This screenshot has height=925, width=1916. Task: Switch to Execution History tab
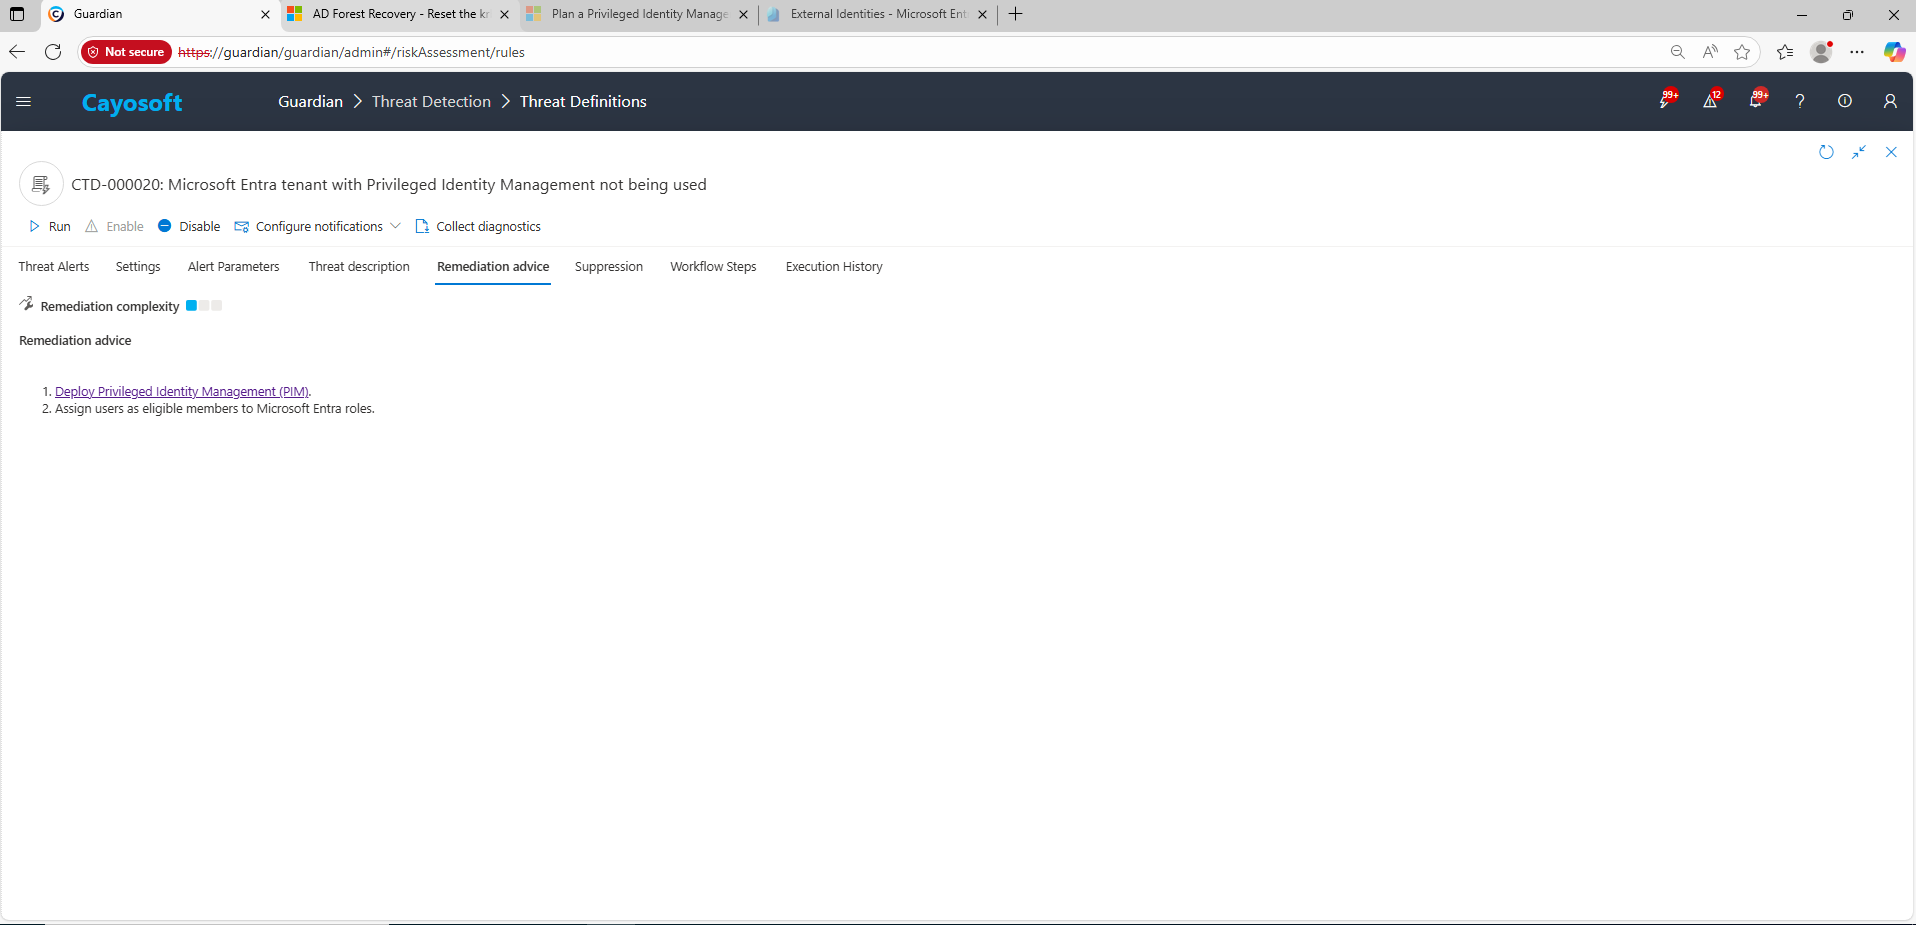click(x=833, y=267)
